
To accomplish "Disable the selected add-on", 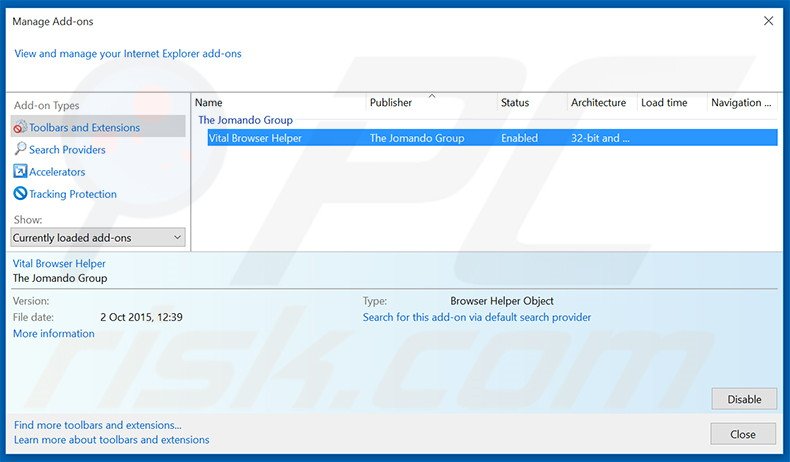I will tap(744, 399).
